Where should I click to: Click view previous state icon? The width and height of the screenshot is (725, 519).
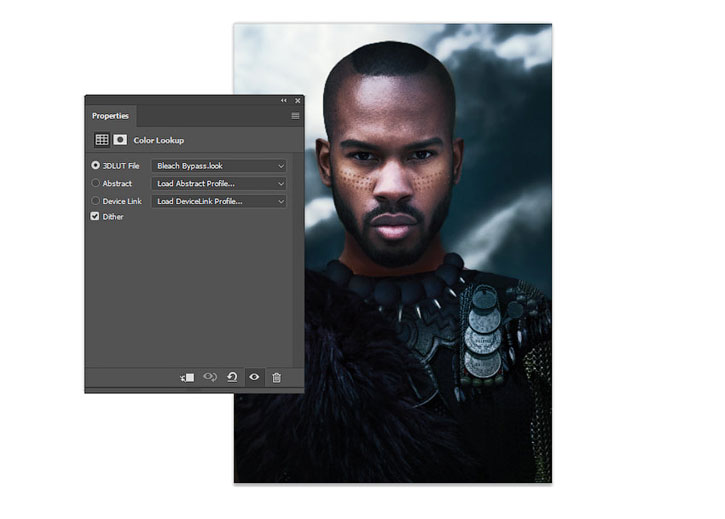[210, 377]
